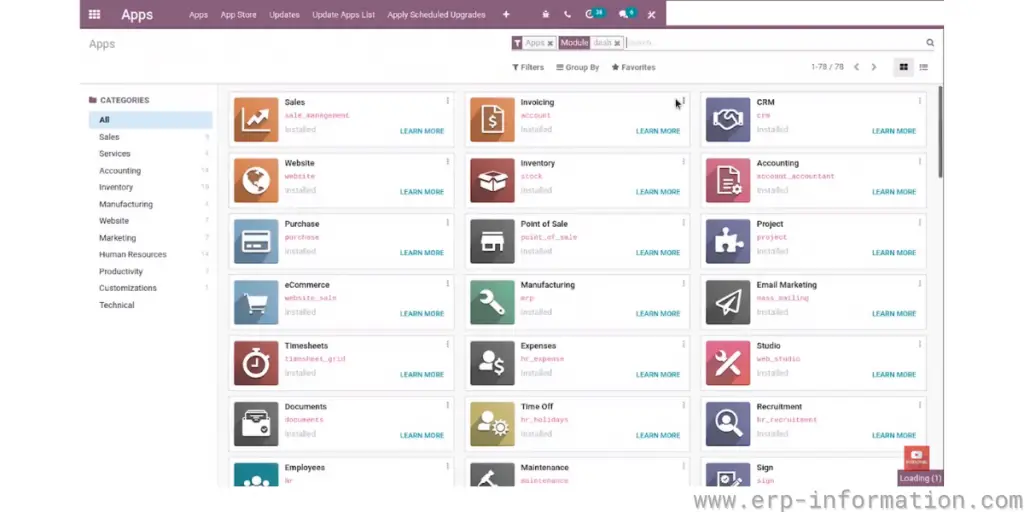Open the Group By dropdown
The image size is (1024, 512).
coord(577,67)
